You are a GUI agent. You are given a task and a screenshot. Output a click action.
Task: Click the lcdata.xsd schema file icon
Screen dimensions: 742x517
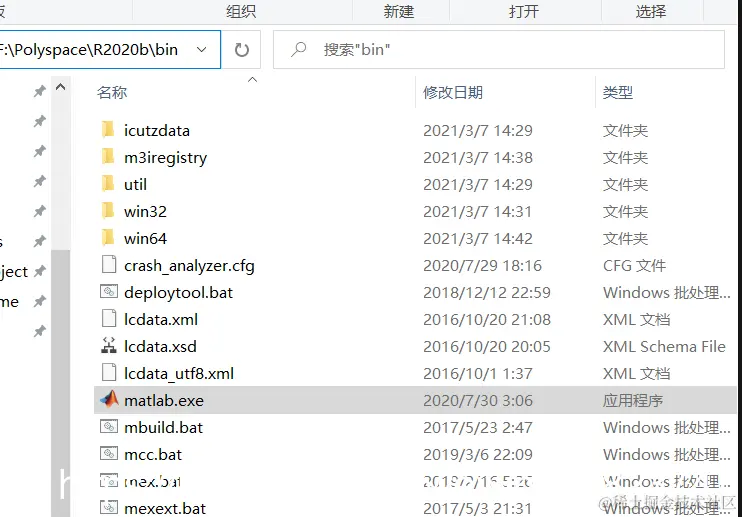pos(109,345)
